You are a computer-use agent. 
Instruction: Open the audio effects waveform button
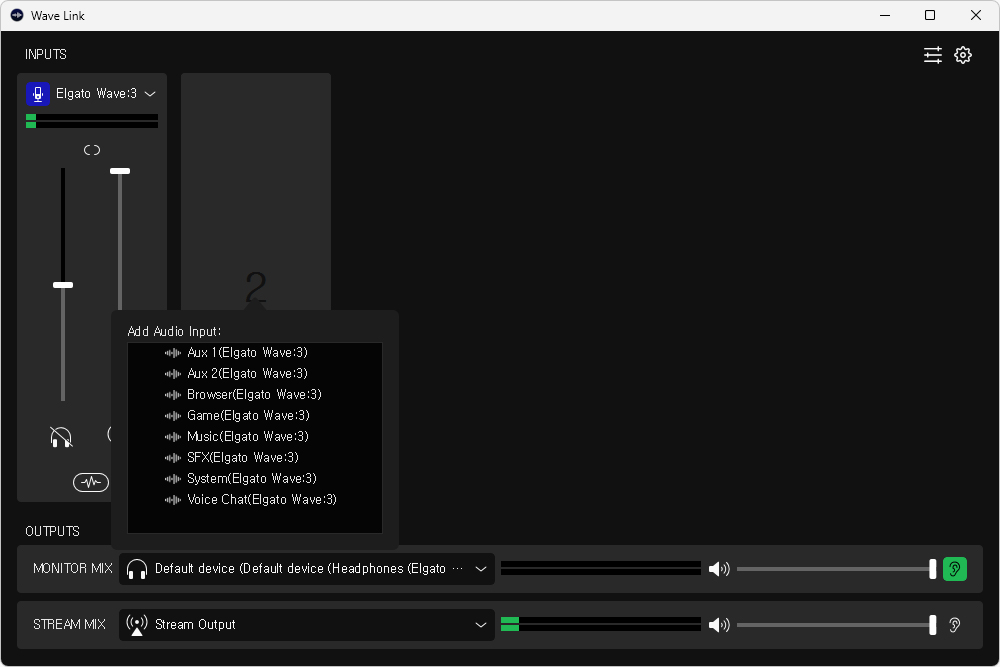[x=91, y=482]
